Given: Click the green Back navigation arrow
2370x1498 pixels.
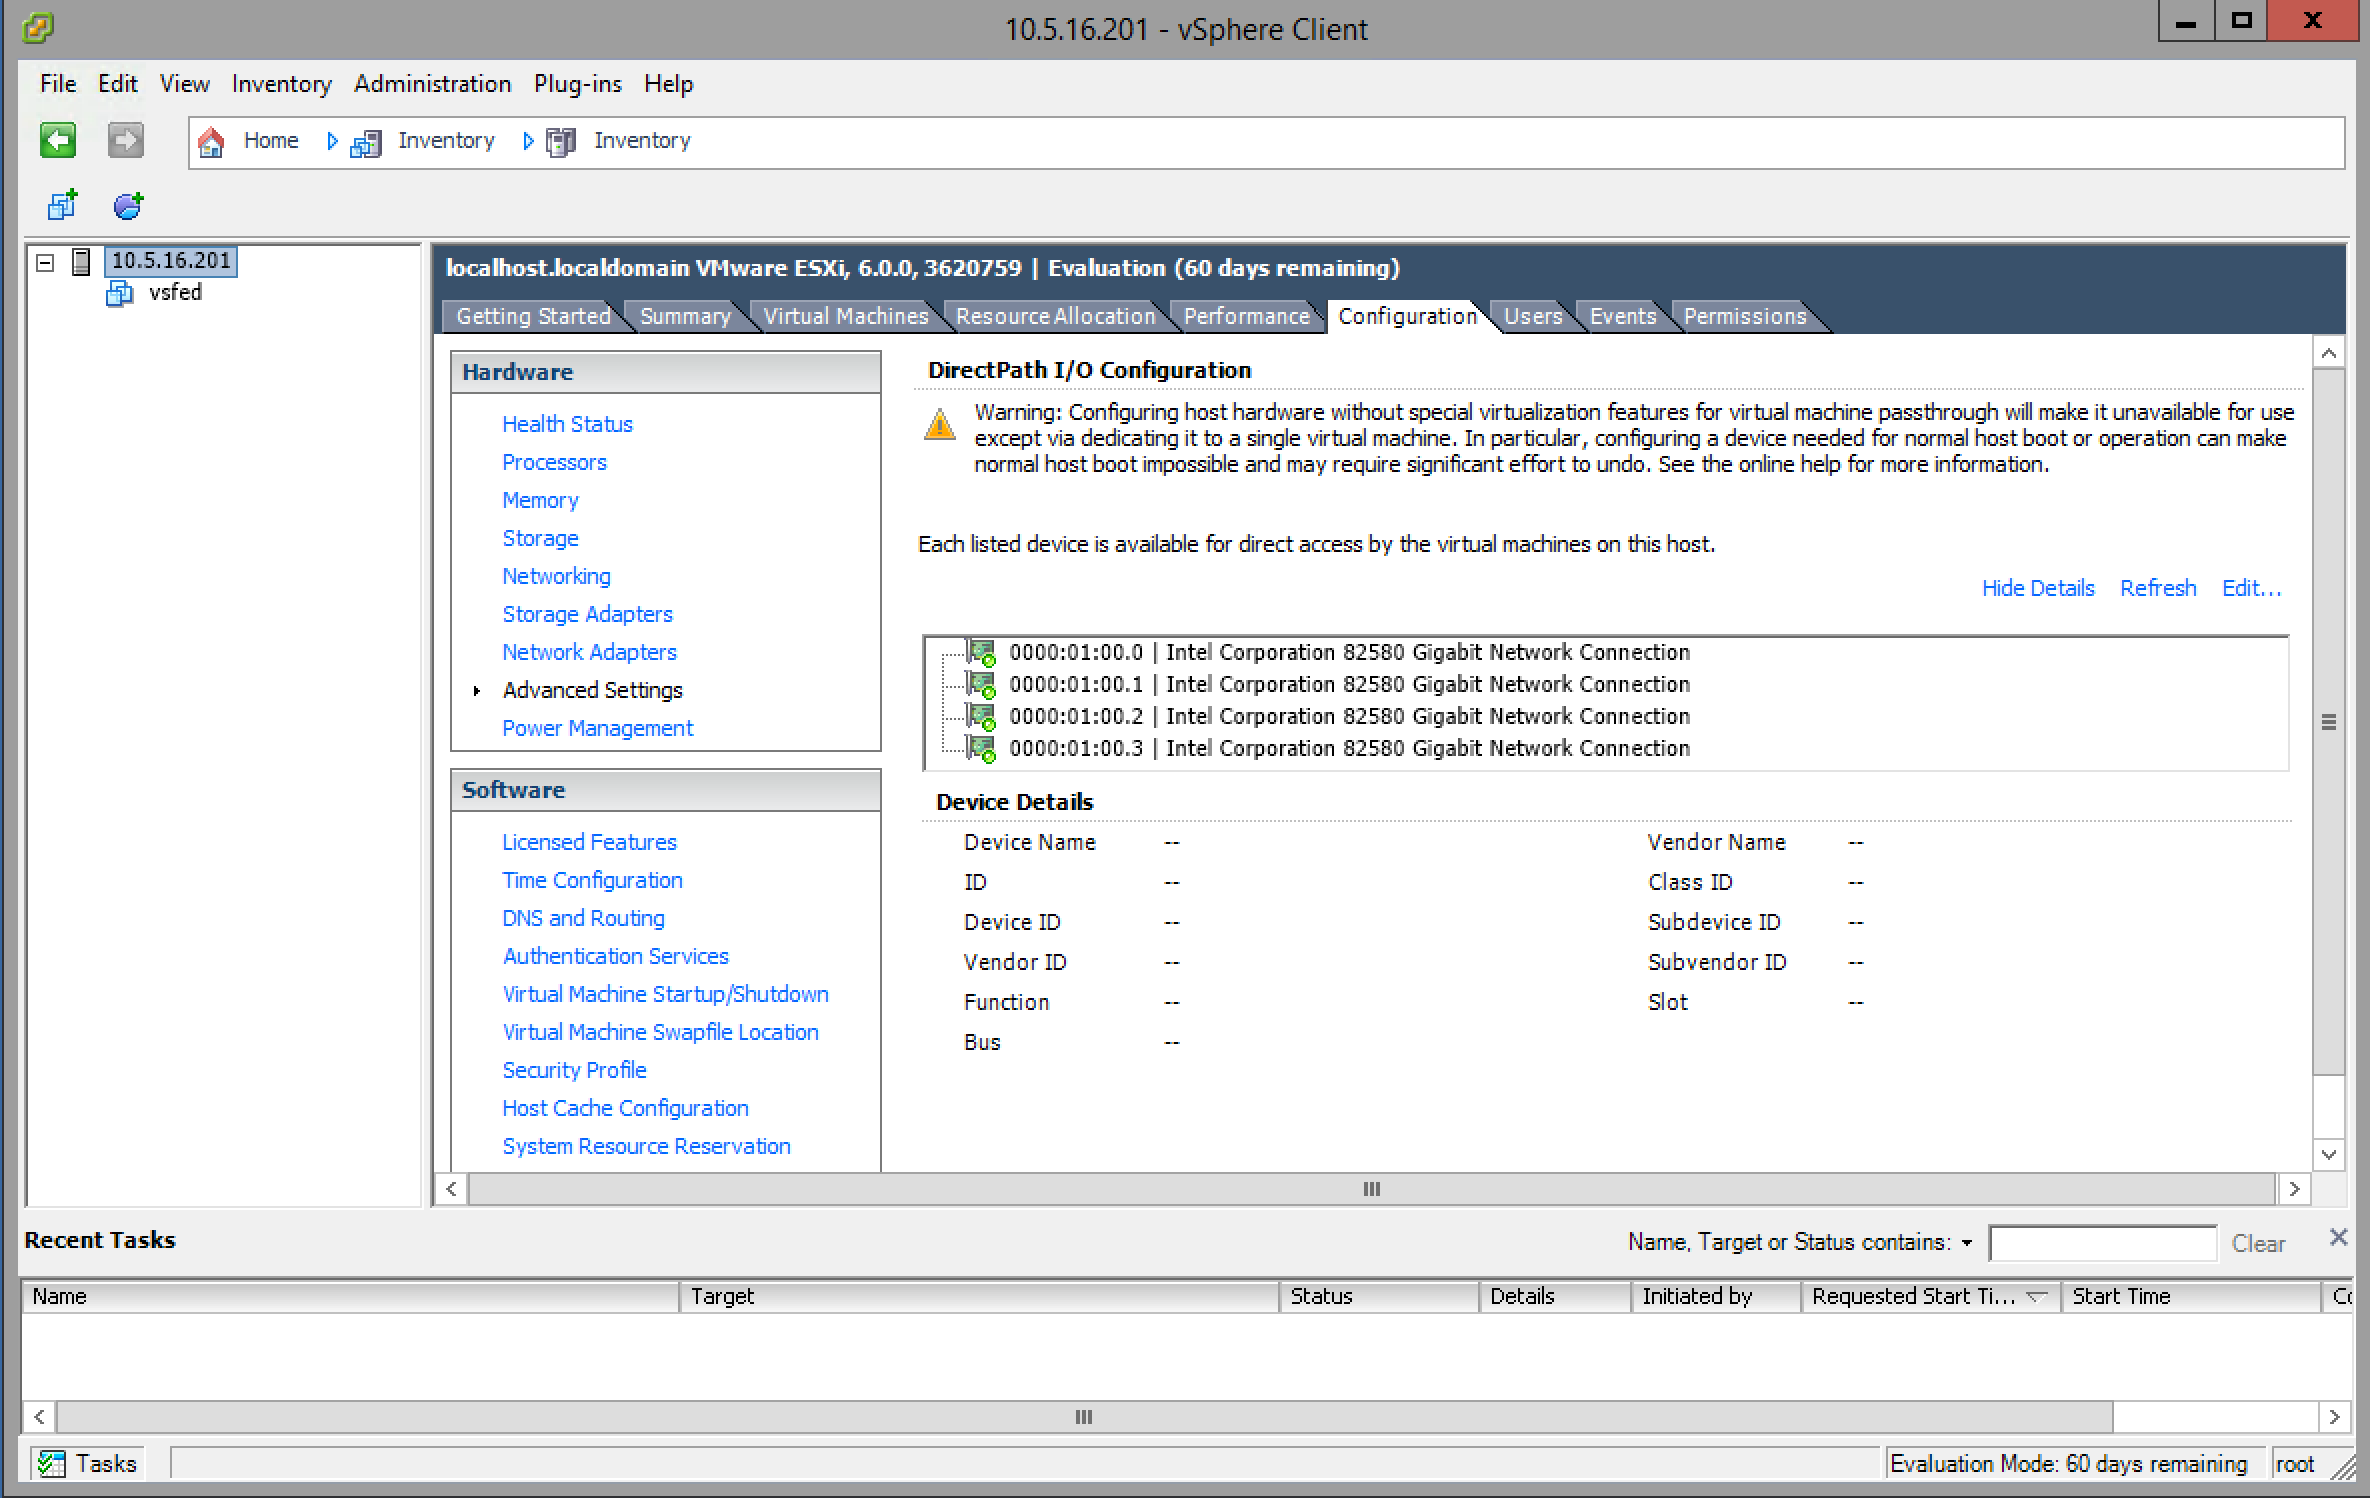Looking at the screenshot, I should [x=58, y=140].
